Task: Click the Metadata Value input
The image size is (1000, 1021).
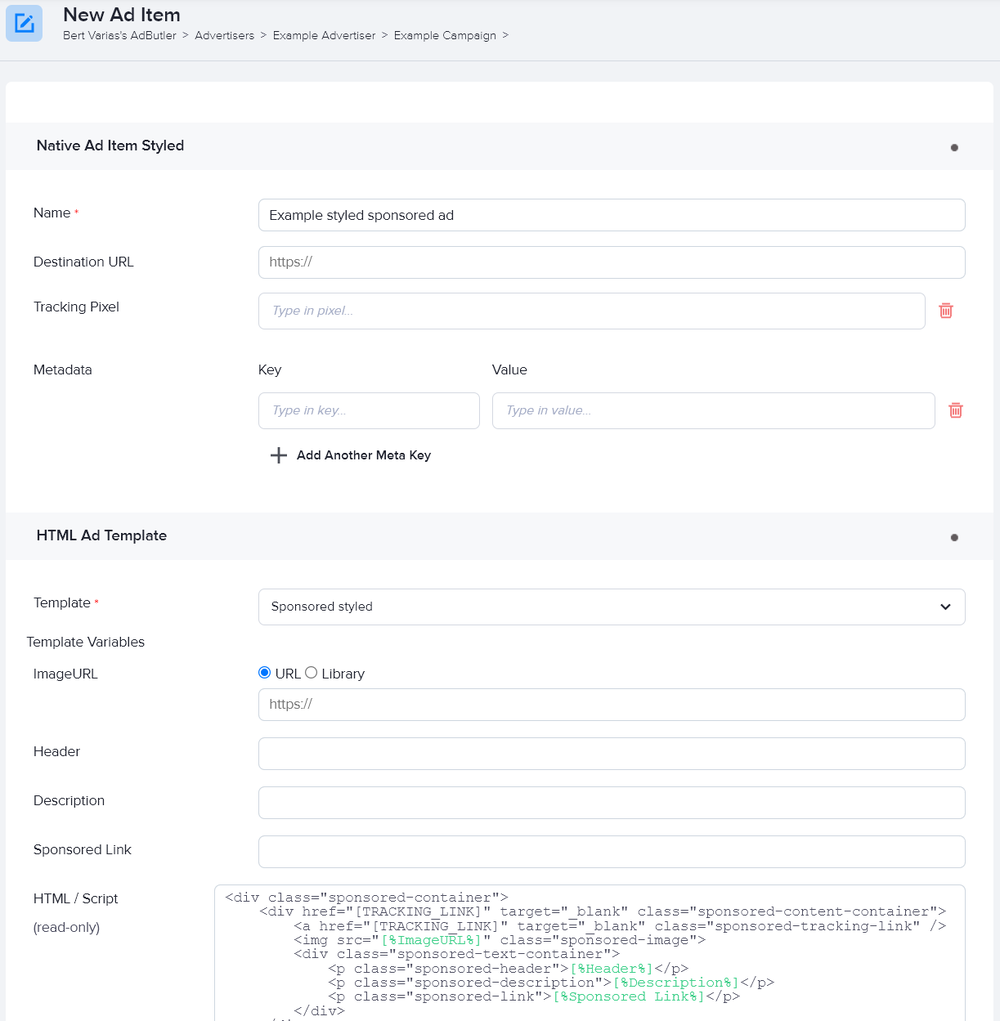Action: click(714, 410)
